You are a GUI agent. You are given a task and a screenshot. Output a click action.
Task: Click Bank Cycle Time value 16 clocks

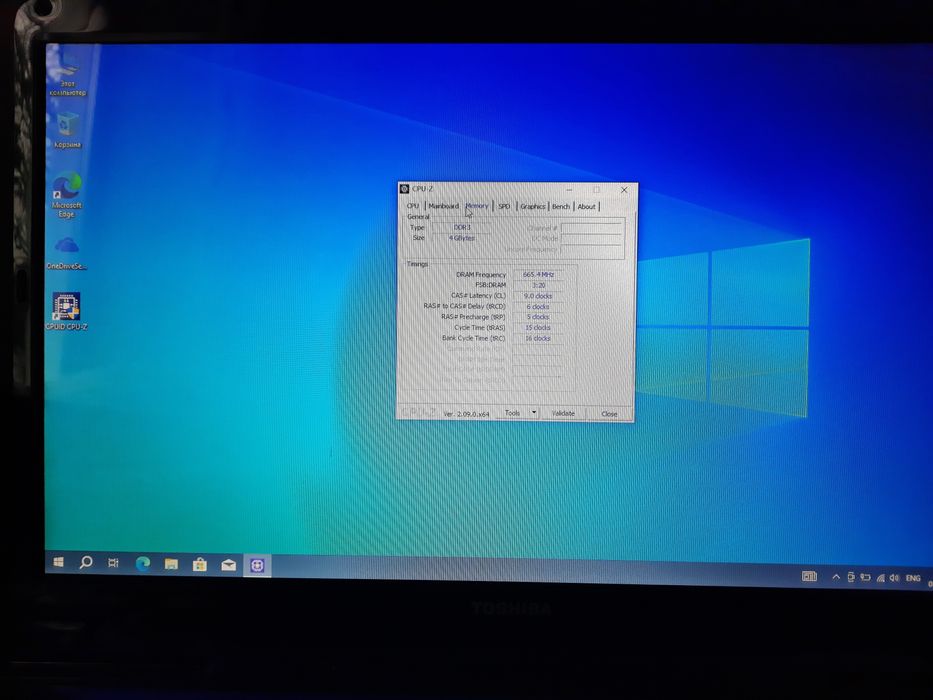[538, 338]
